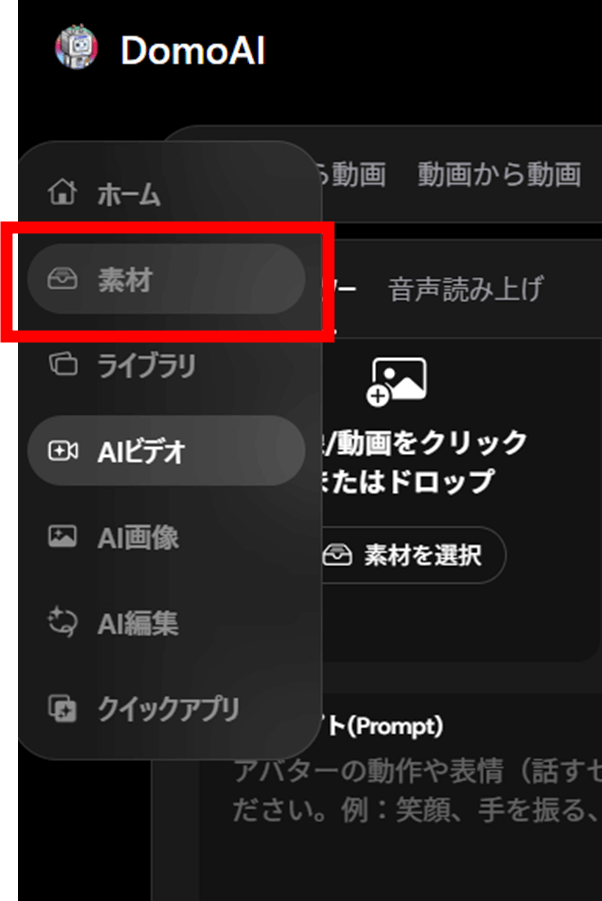Switch to the 動画から動画 tab
The width and height of the screenshot is (602, 901).
coord(499,174)
